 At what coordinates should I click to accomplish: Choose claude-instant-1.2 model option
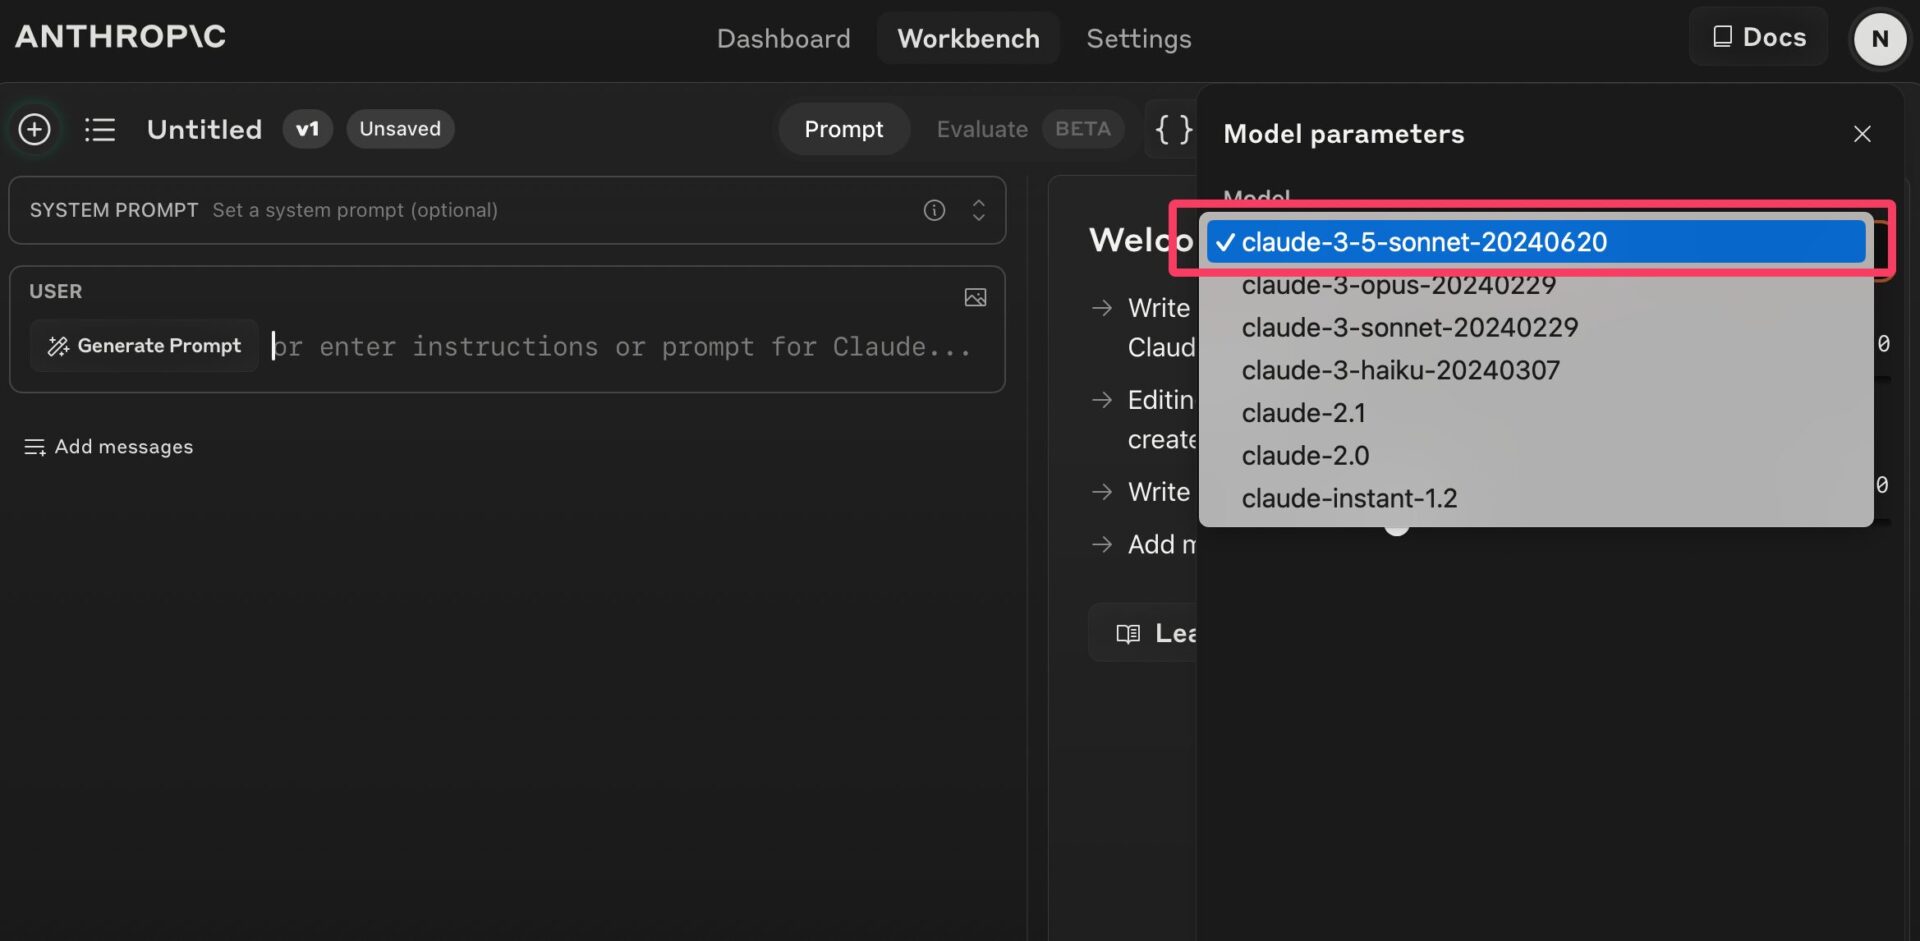[x=1349, y=498]
